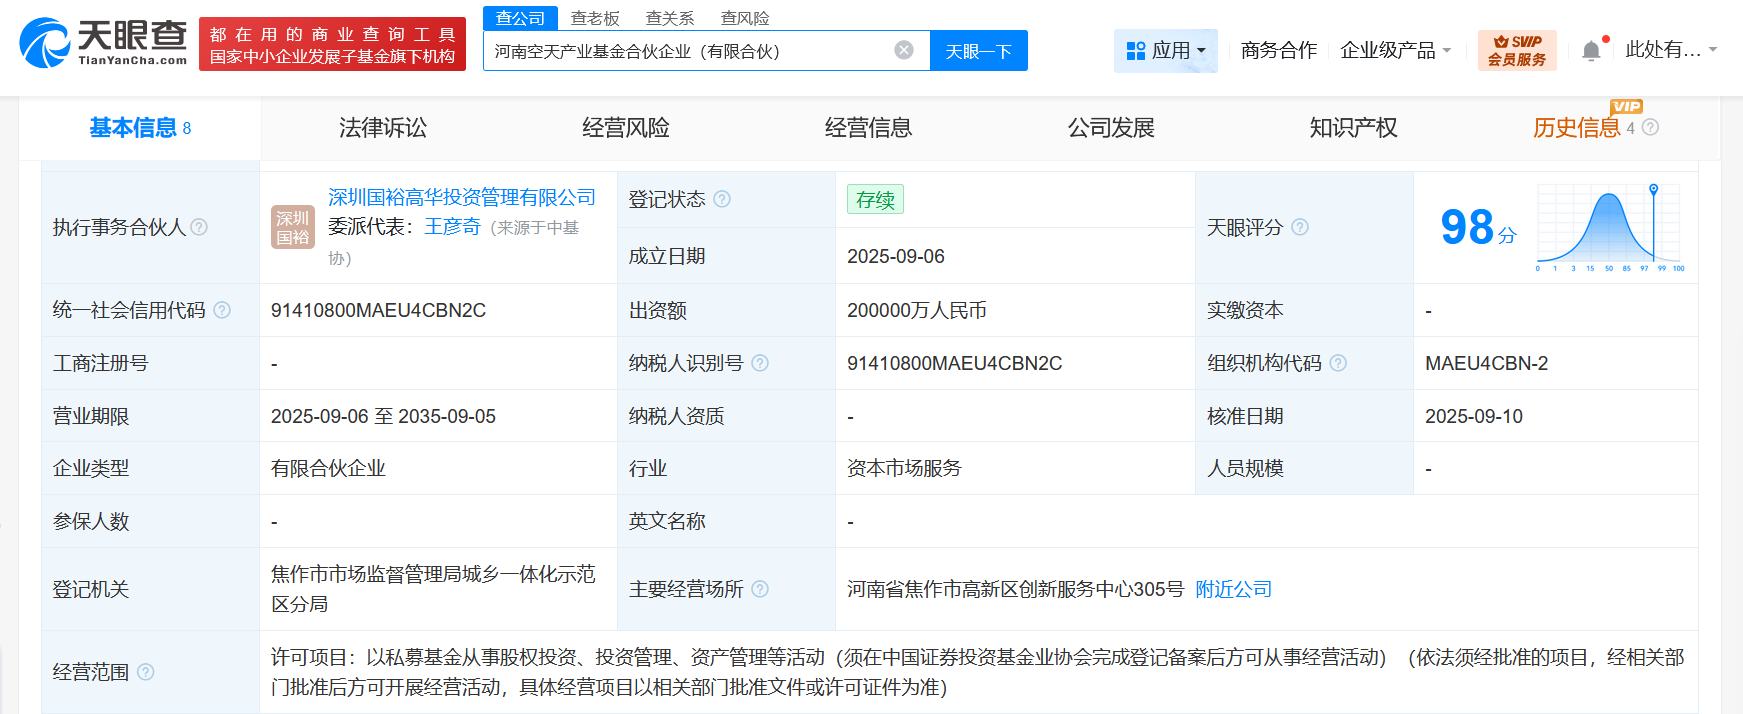
Task: Click the credit code 91410800MAEU4CBN2C under 统一社会信用代码
Action: [378, 310]
